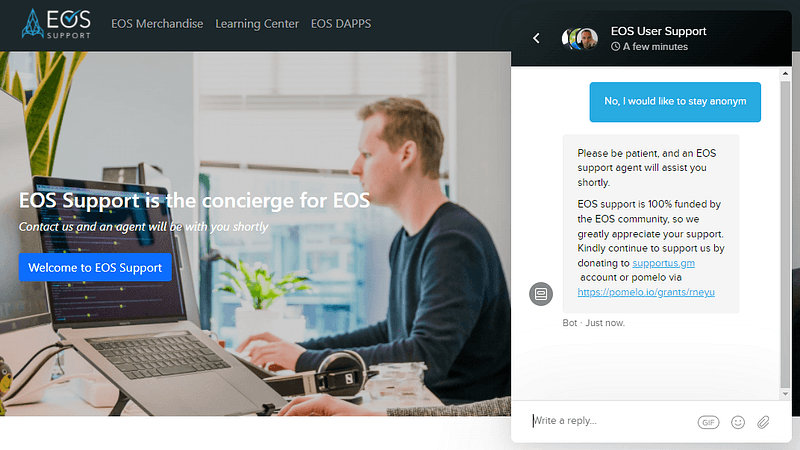Click the chat scrollbar down arrow

785,394
